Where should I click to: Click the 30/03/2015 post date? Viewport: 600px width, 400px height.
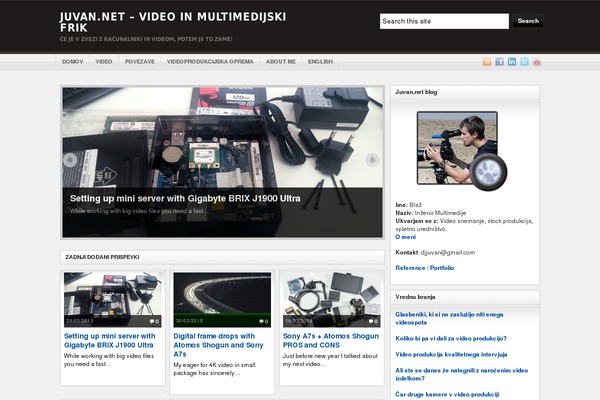[189, 321]
